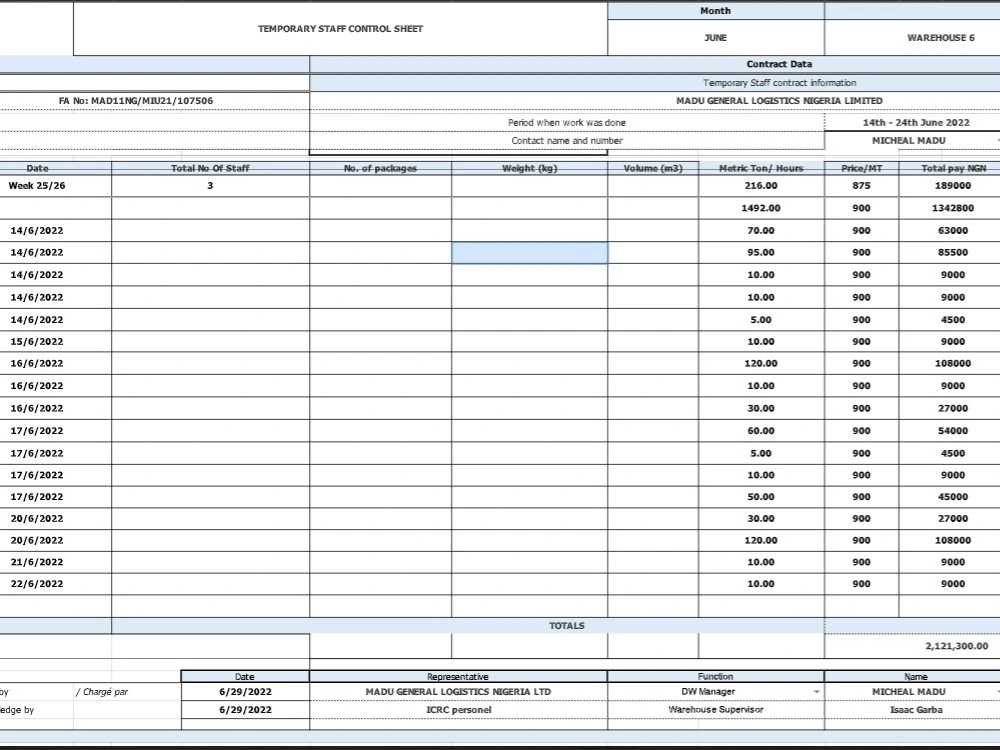Select MICHEAL MADU contact cell under the period
The height and width of the screenshot is (750, 1000).
pyautogui.click(x=913, y=140)
